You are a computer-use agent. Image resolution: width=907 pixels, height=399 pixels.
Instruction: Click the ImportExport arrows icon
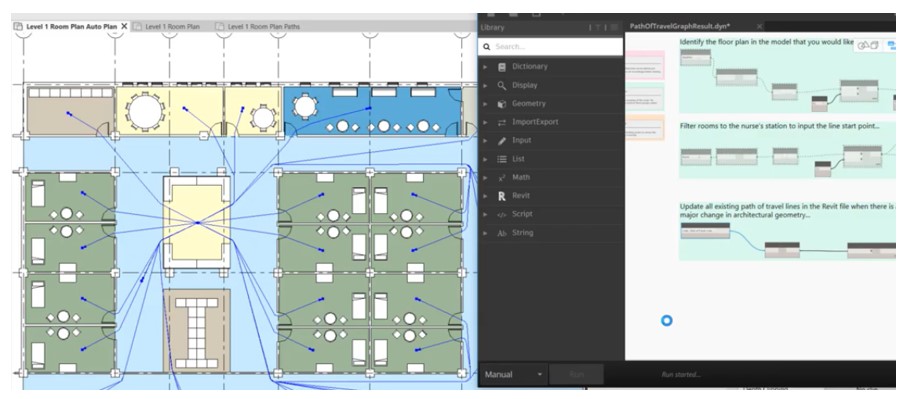[502, 122]
